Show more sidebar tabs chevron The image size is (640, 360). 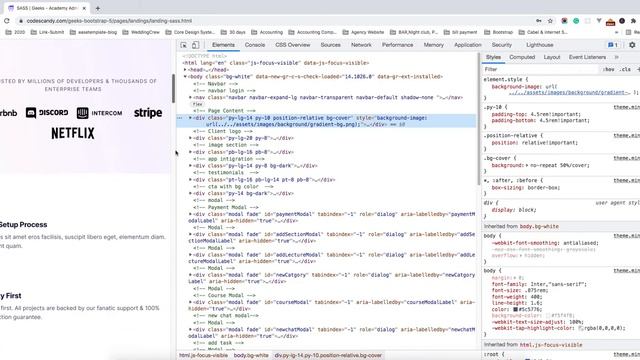pos(617,57)
